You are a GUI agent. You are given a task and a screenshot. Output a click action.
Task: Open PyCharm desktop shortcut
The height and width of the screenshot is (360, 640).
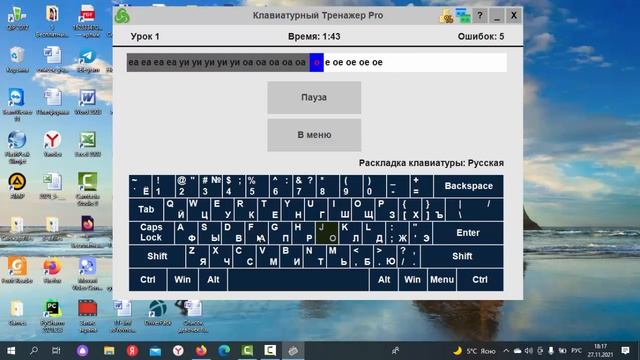point(52,316)
